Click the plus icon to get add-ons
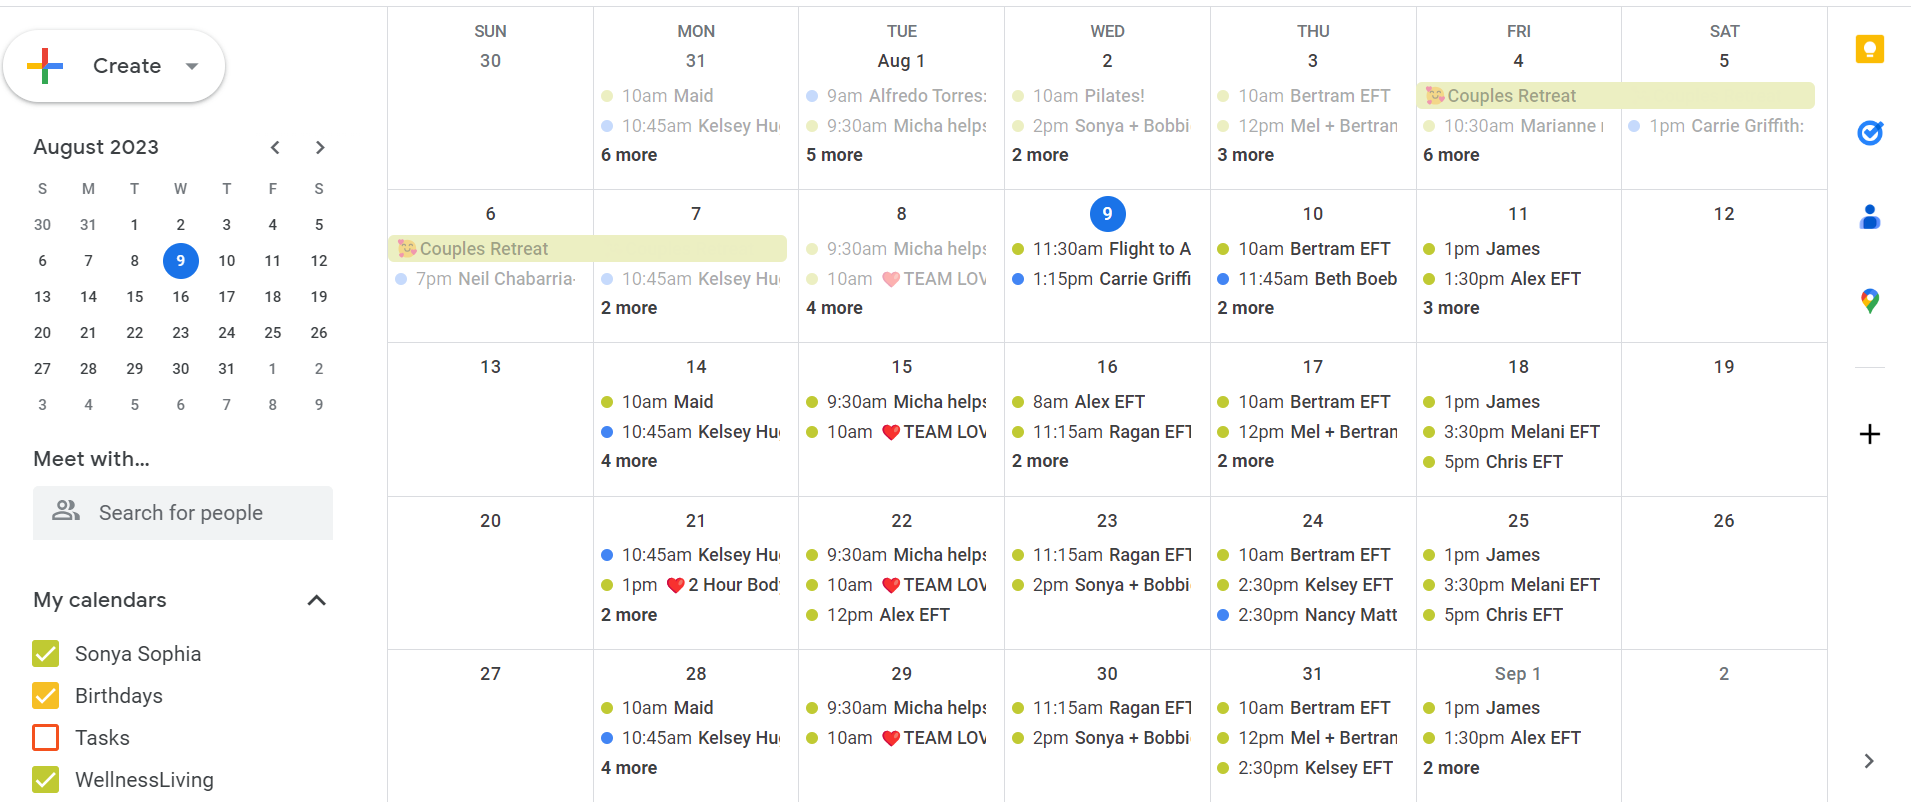Image resolution: width=1911 pixels, height=802 pixels. (x=1869, y=434)
